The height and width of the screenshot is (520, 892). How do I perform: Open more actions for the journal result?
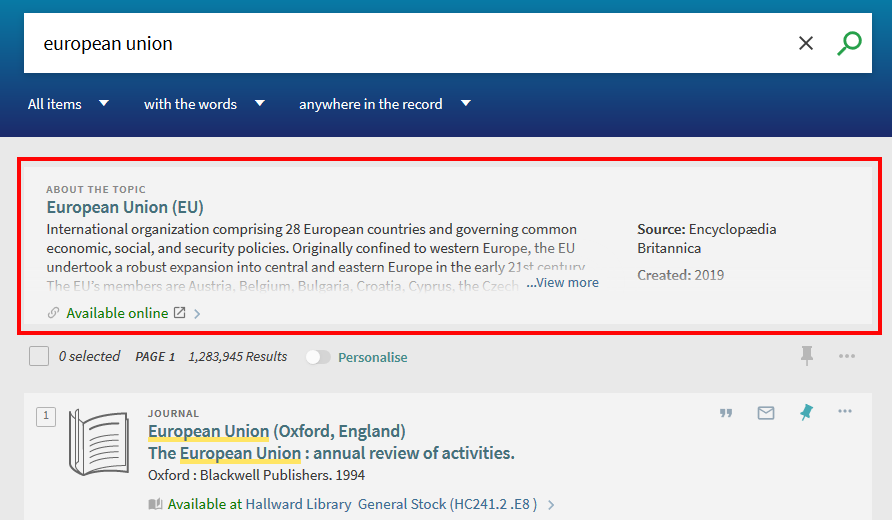[845, 412]
